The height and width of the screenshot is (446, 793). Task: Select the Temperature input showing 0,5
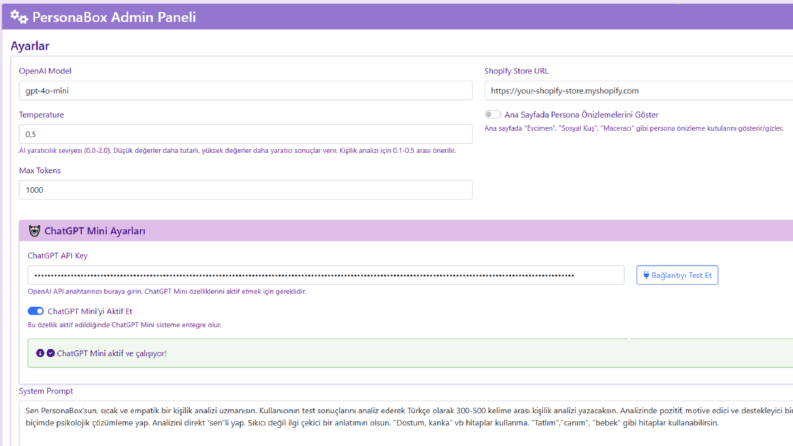pyautogui.click(x=246, y=134)
